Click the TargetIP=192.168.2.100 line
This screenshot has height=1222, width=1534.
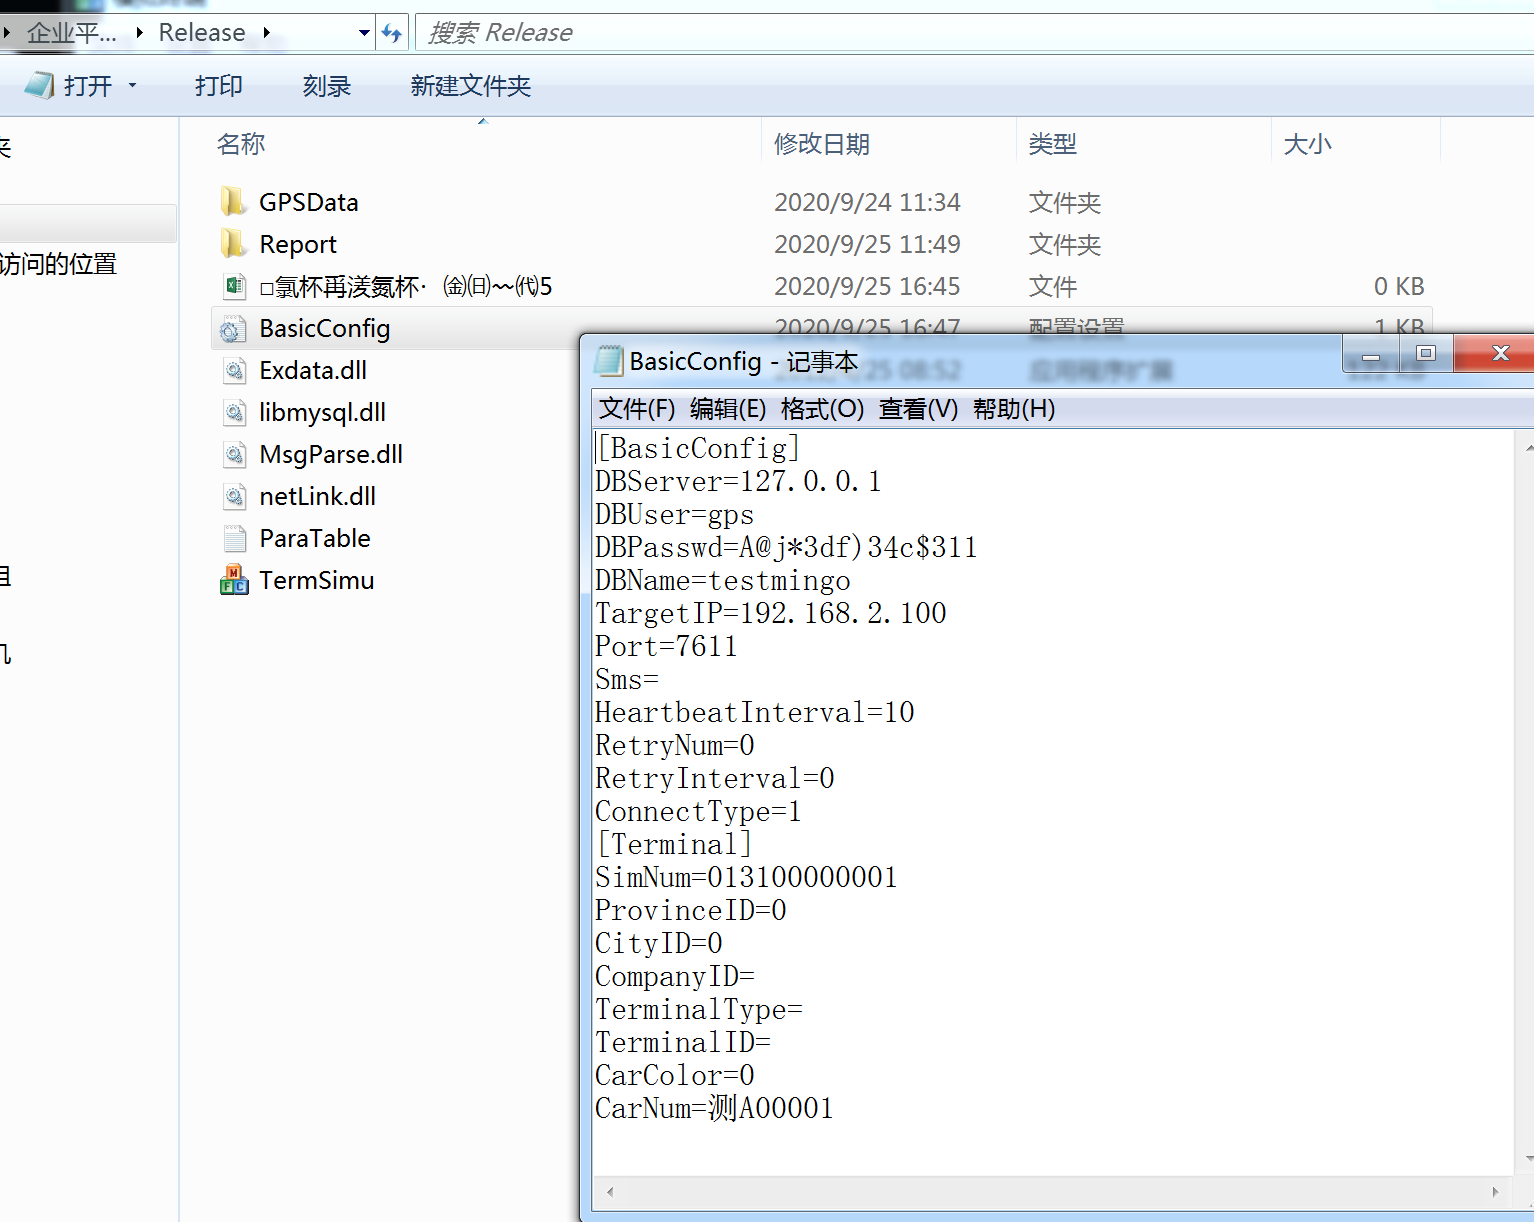pos(771,614)
